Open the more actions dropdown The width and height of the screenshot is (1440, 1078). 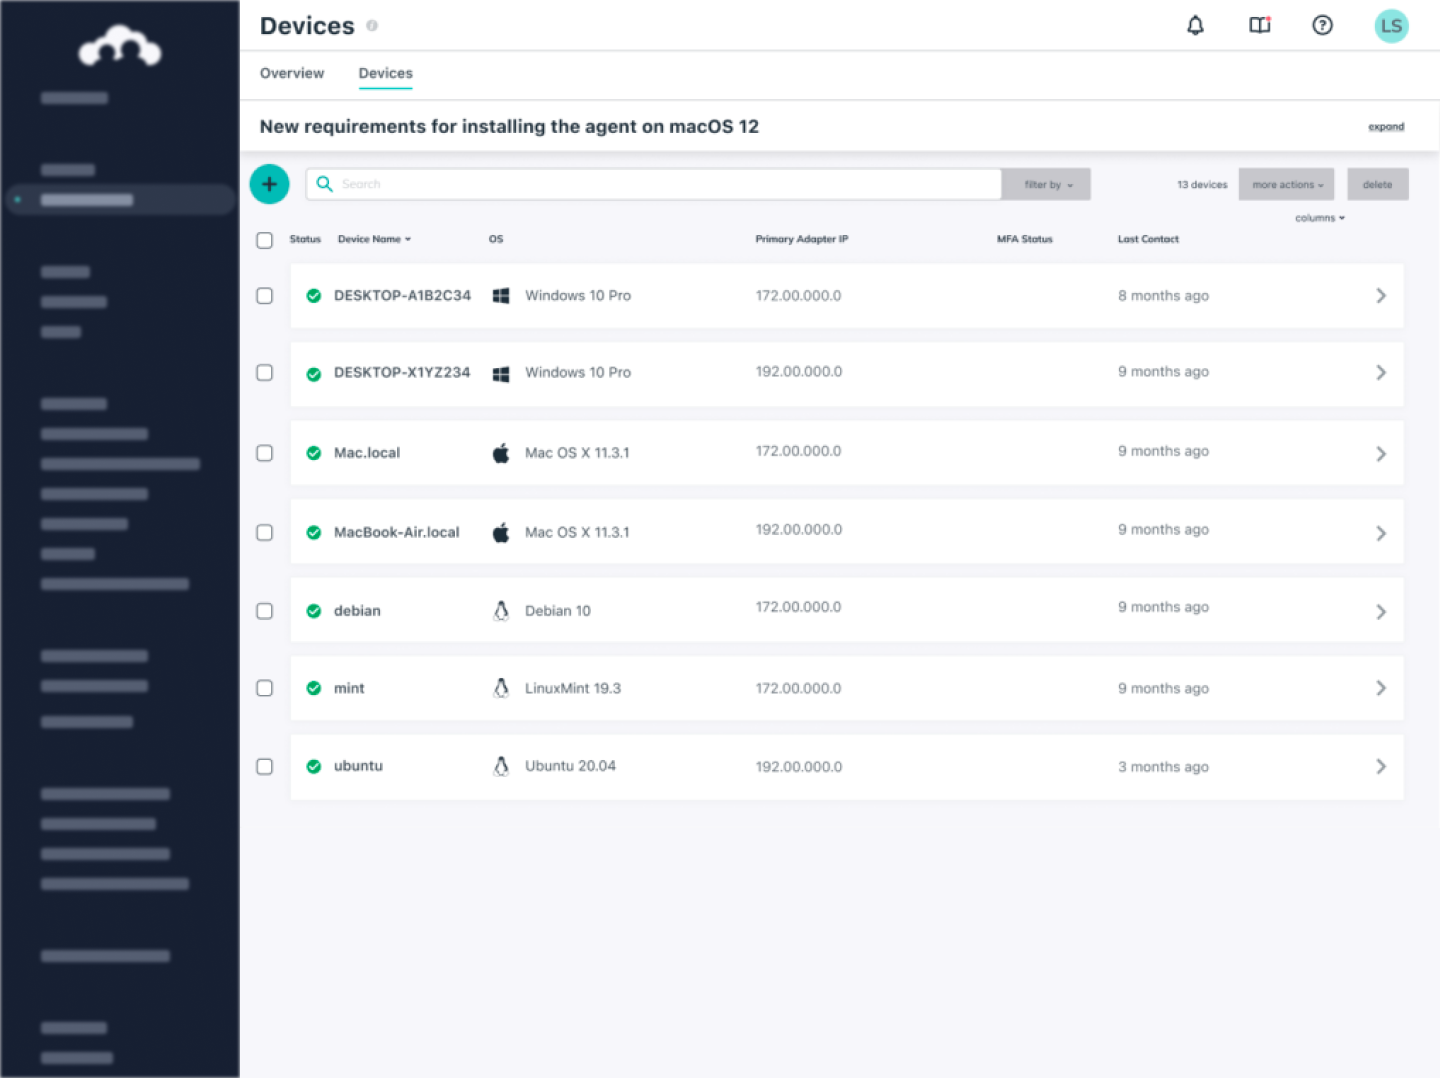[1286, 184]
